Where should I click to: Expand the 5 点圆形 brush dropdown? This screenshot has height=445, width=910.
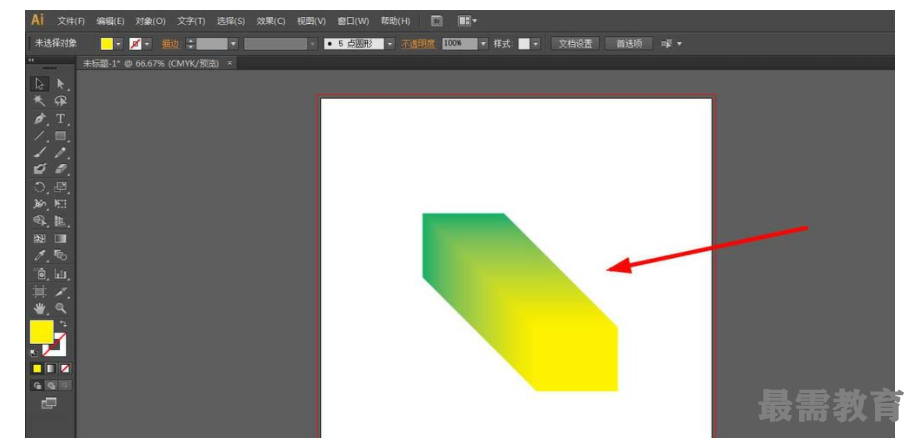(390, 44)
